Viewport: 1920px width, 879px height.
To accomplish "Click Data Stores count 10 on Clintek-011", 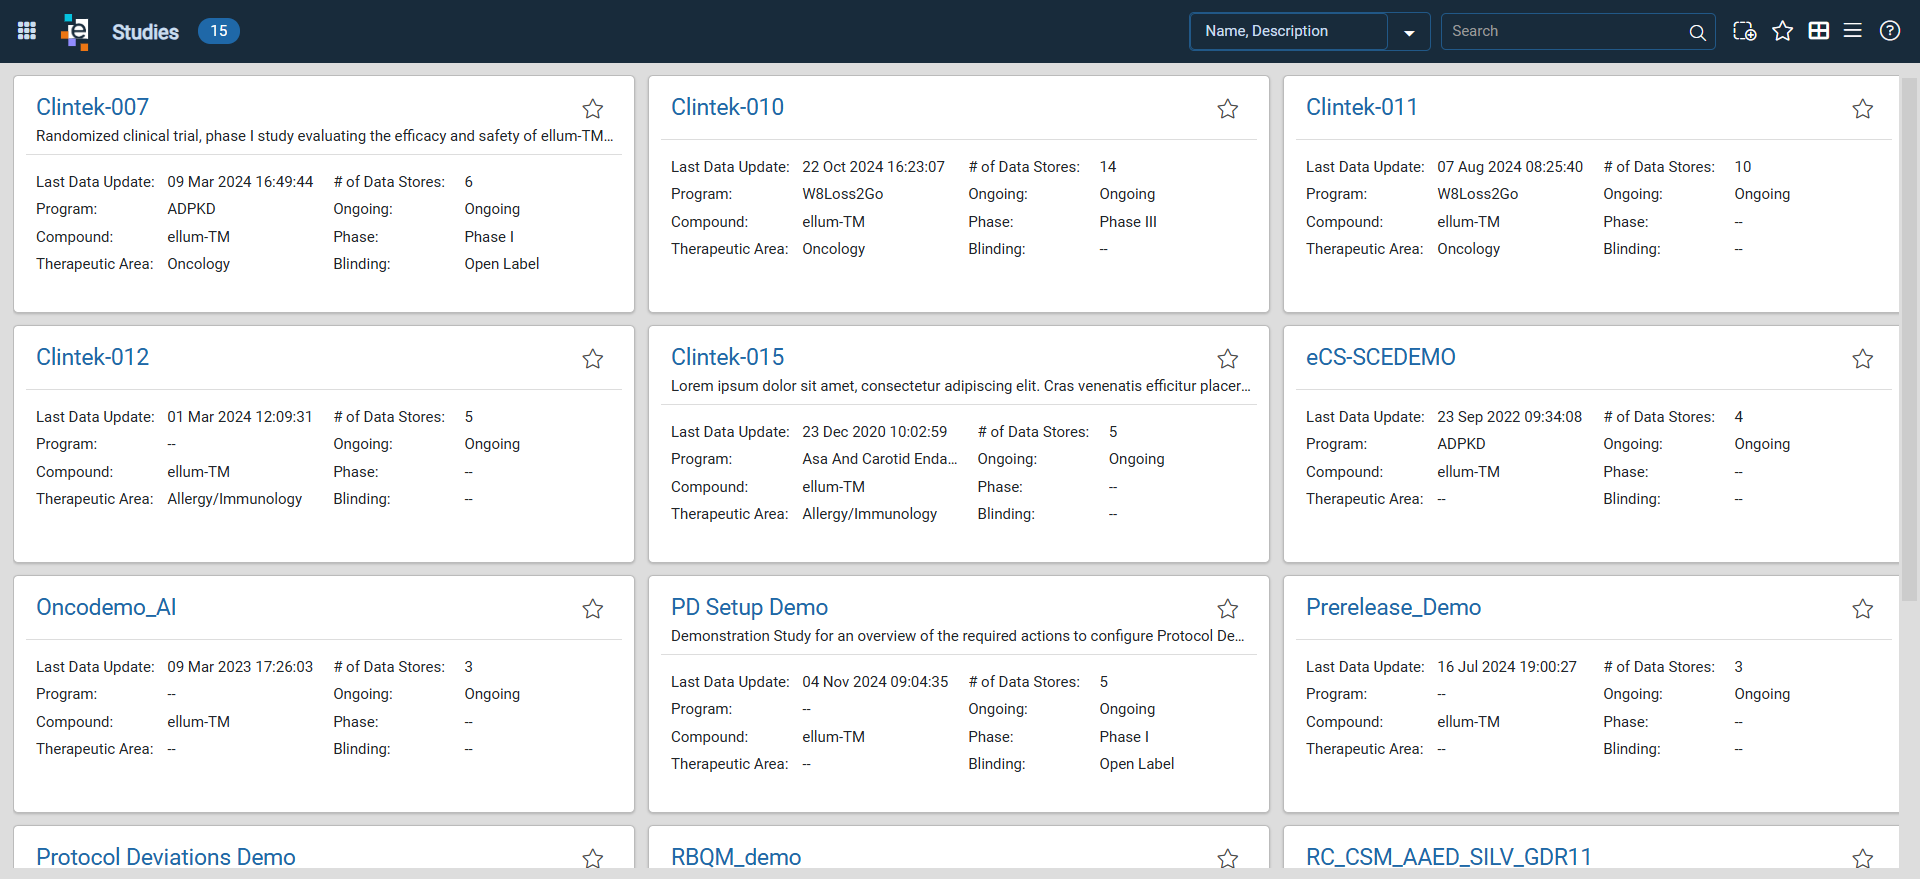I will pos(1743,167).
